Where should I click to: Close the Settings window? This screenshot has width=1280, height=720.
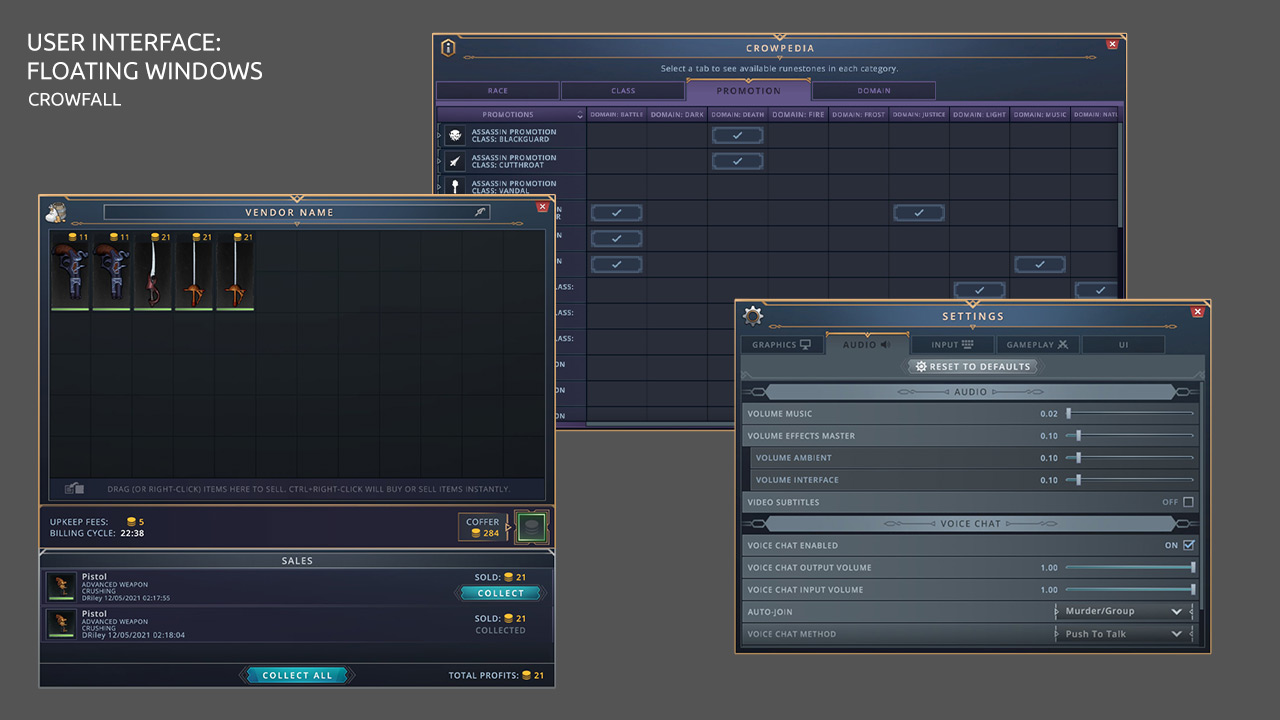point(1197,312)
